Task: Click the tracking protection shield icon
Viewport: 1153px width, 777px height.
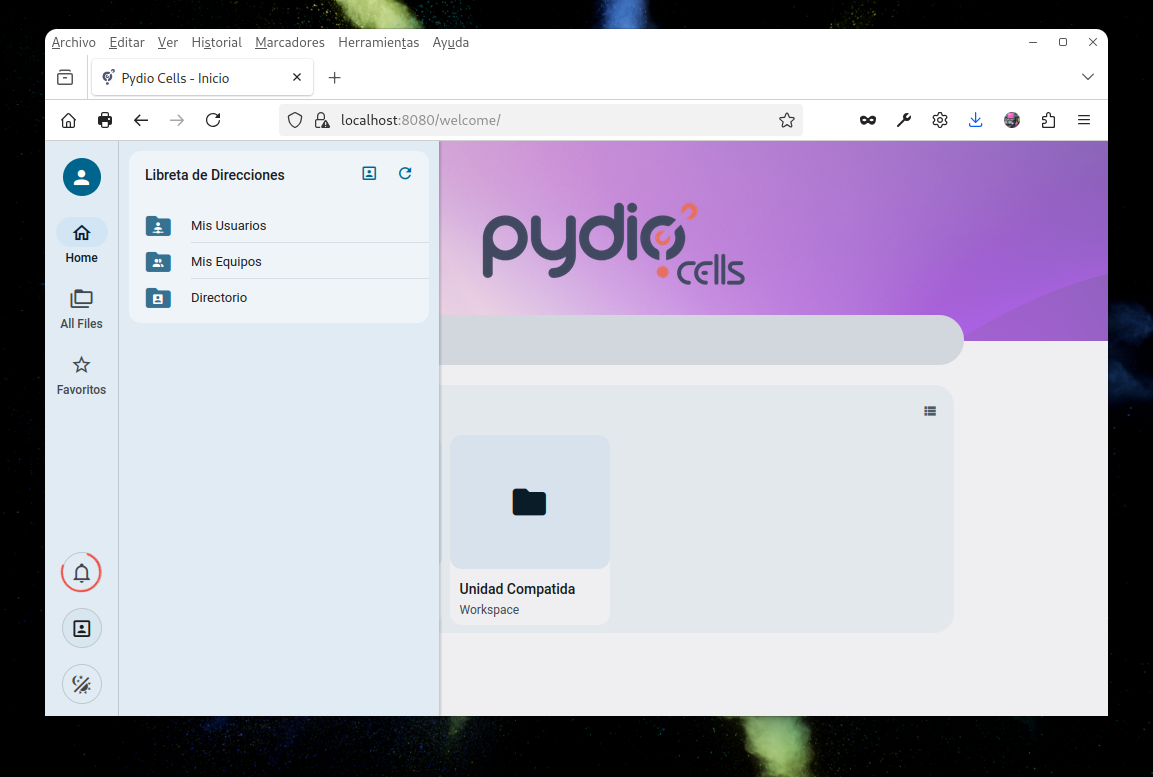Action: (295, 120)
